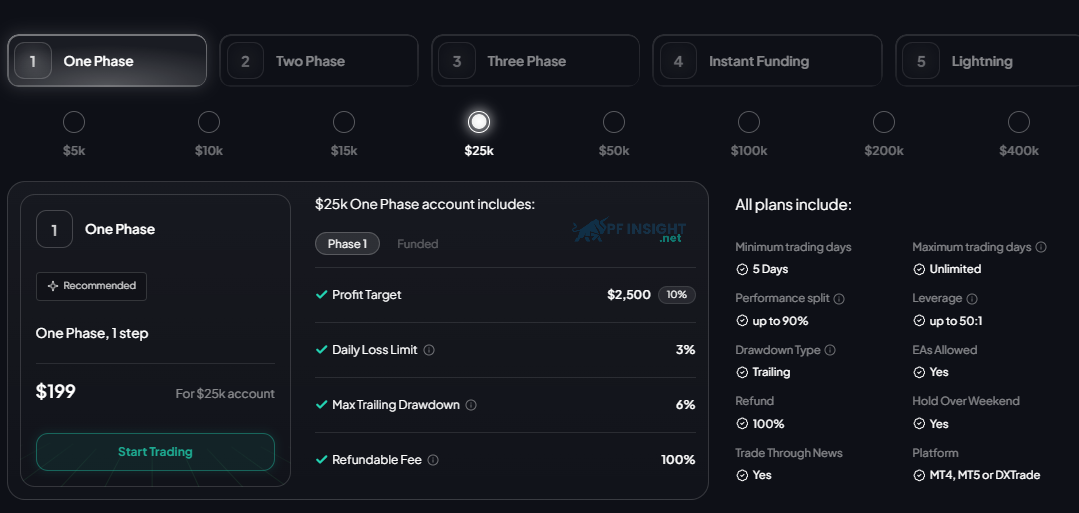Select the Phase 1 pill
The width and height of the screenshot is (1079, 513).
tap(348, 244)
